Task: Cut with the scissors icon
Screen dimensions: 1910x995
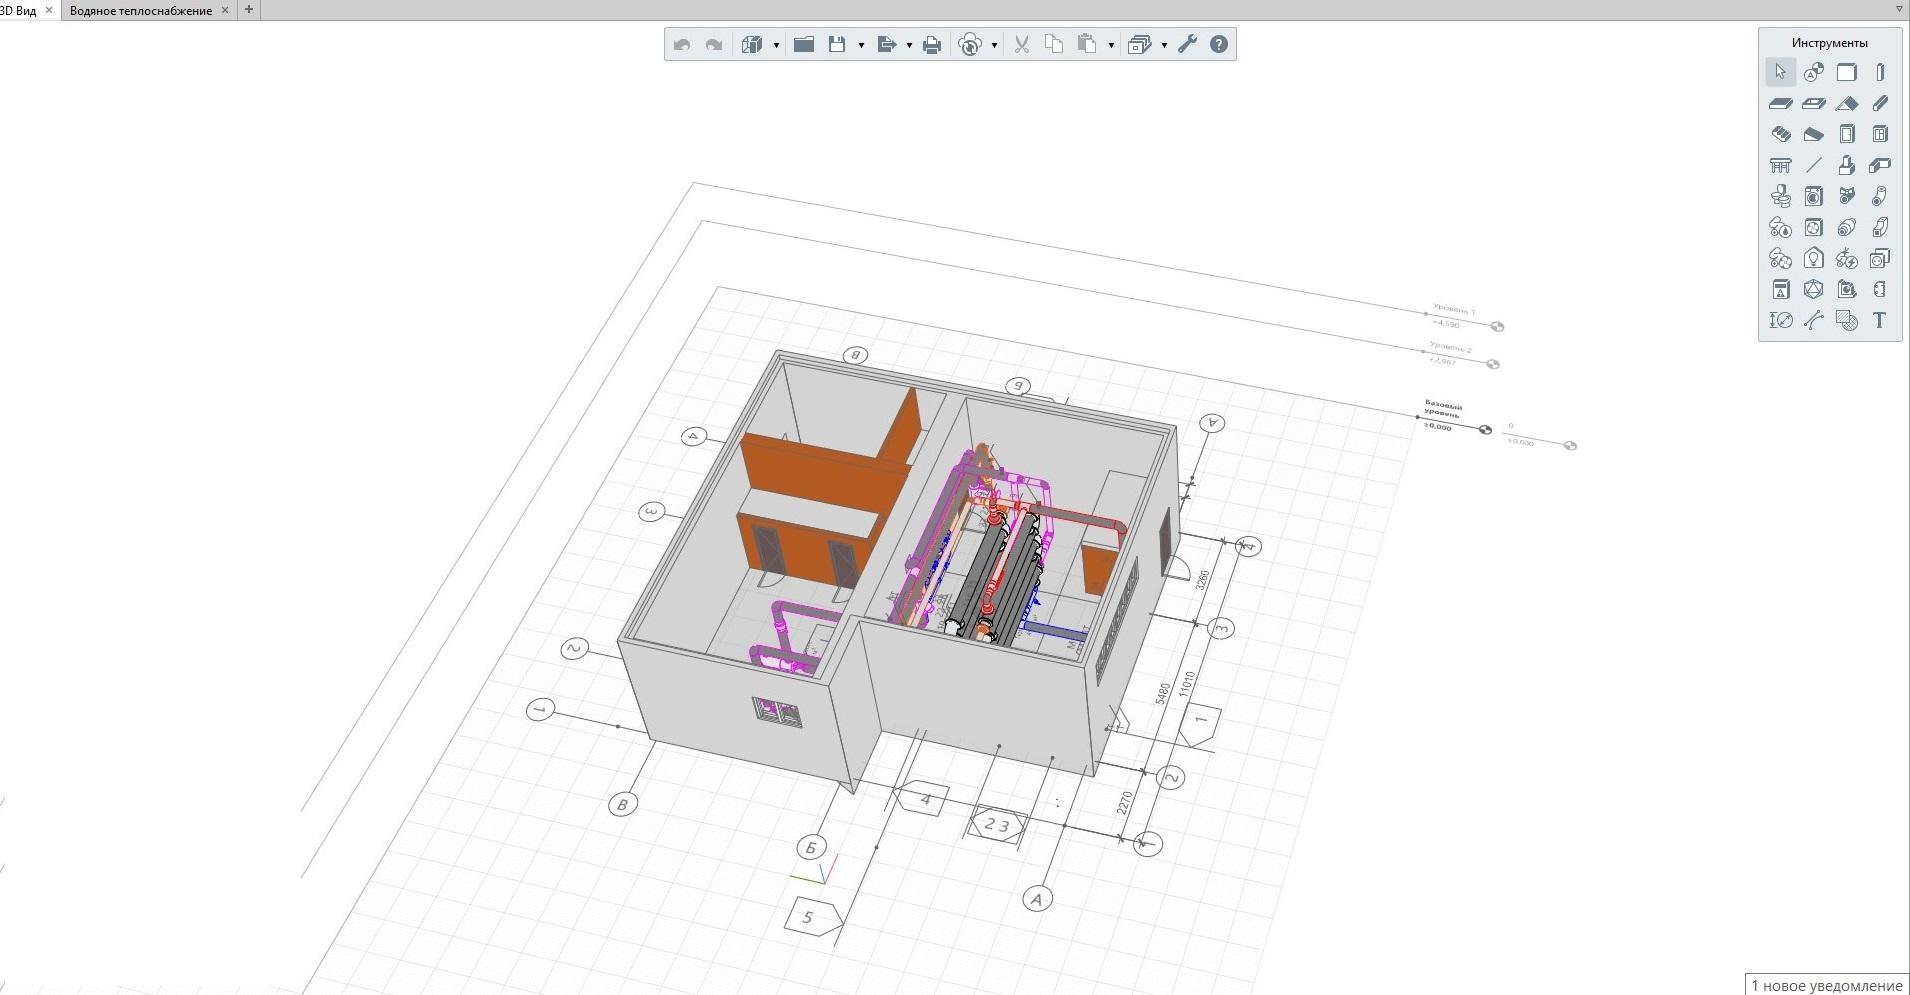Action: pos(1021,44)
